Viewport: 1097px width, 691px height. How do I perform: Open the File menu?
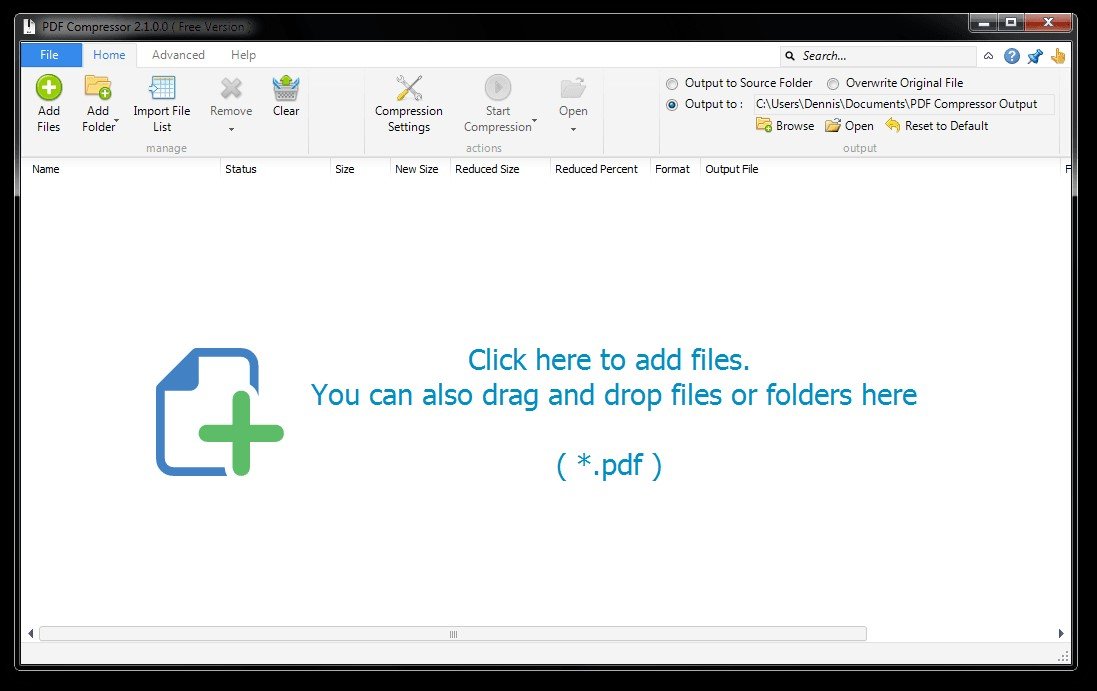[x=51, y=55]
